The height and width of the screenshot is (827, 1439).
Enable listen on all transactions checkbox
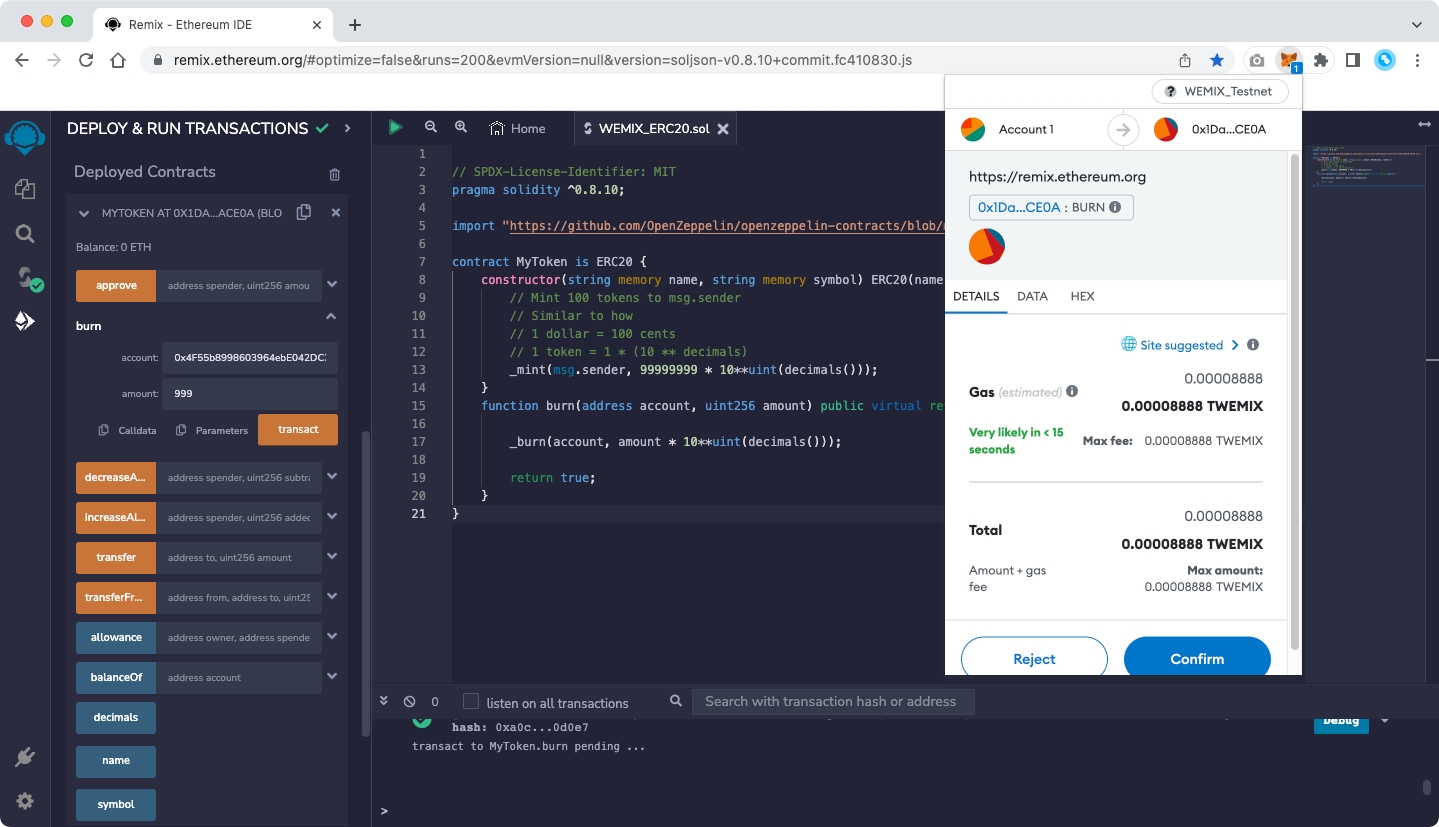471,702
